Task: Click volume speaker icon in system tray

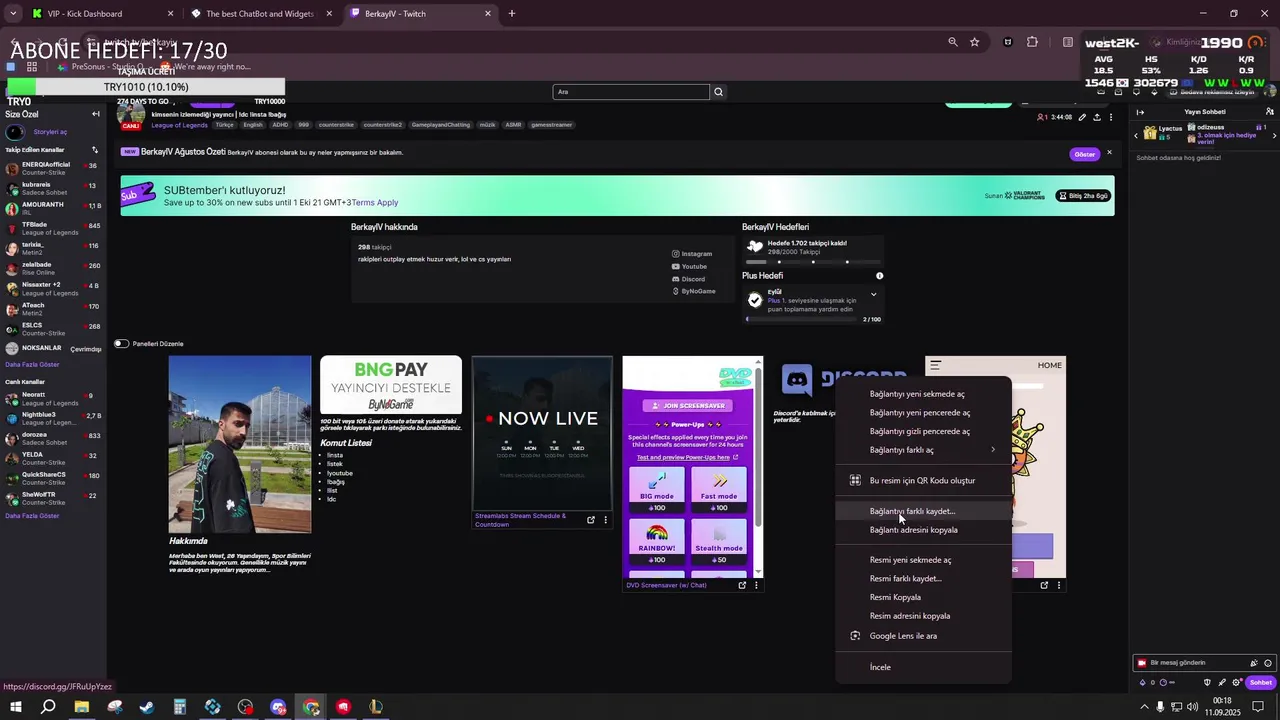Action: (x=1191, y=707)
